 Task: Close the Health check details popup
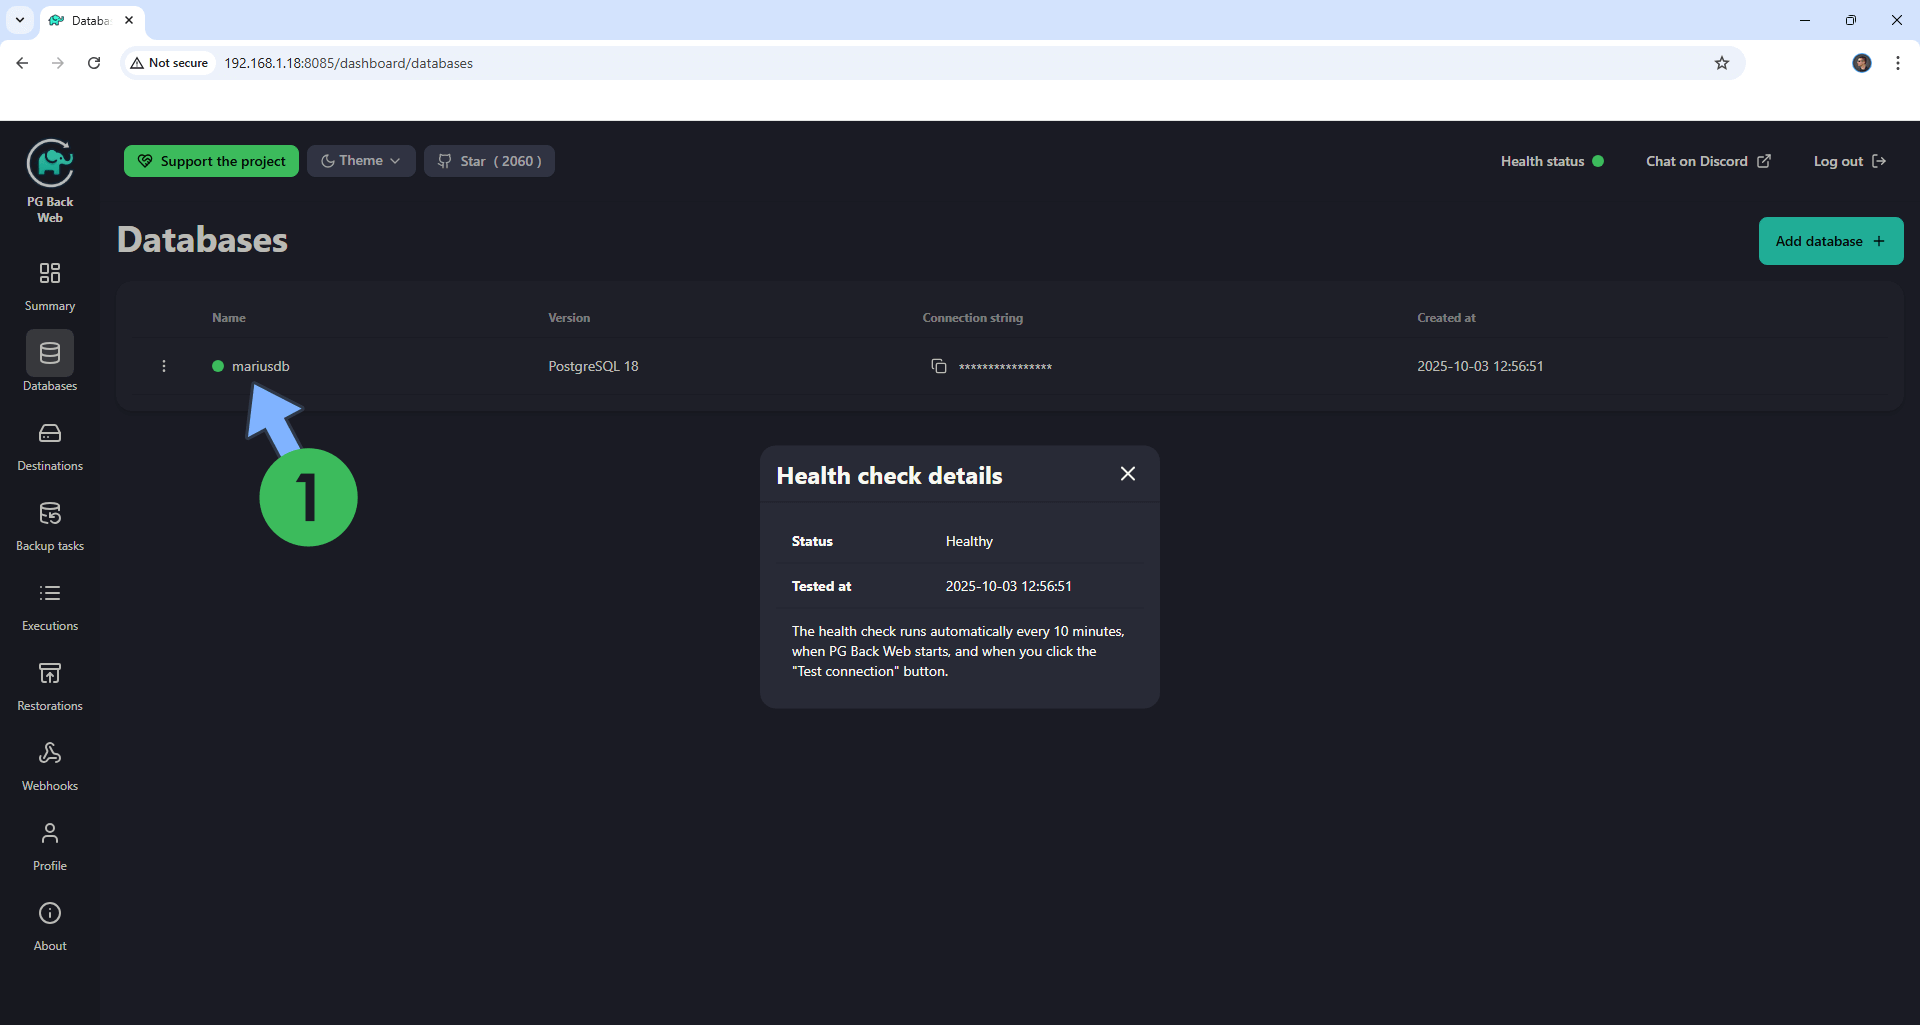point(1128,474)
